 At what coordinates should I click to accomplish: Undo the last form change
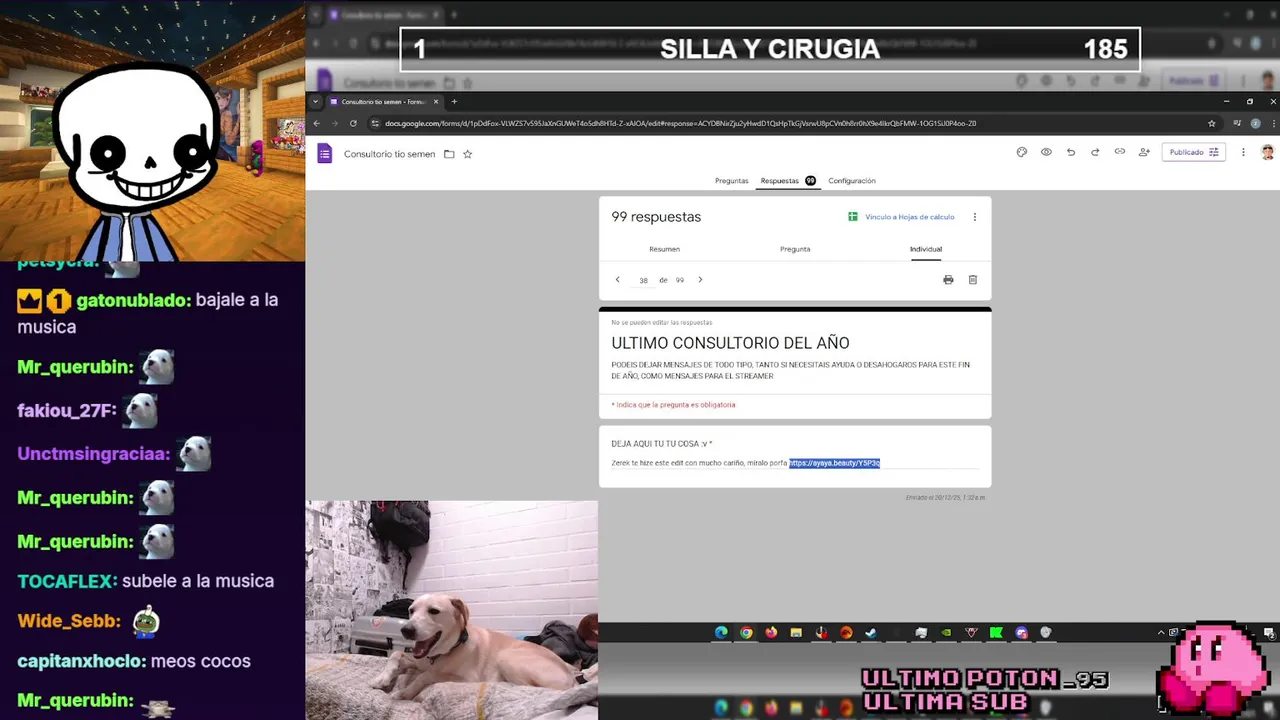click(x=1071, y=152)
